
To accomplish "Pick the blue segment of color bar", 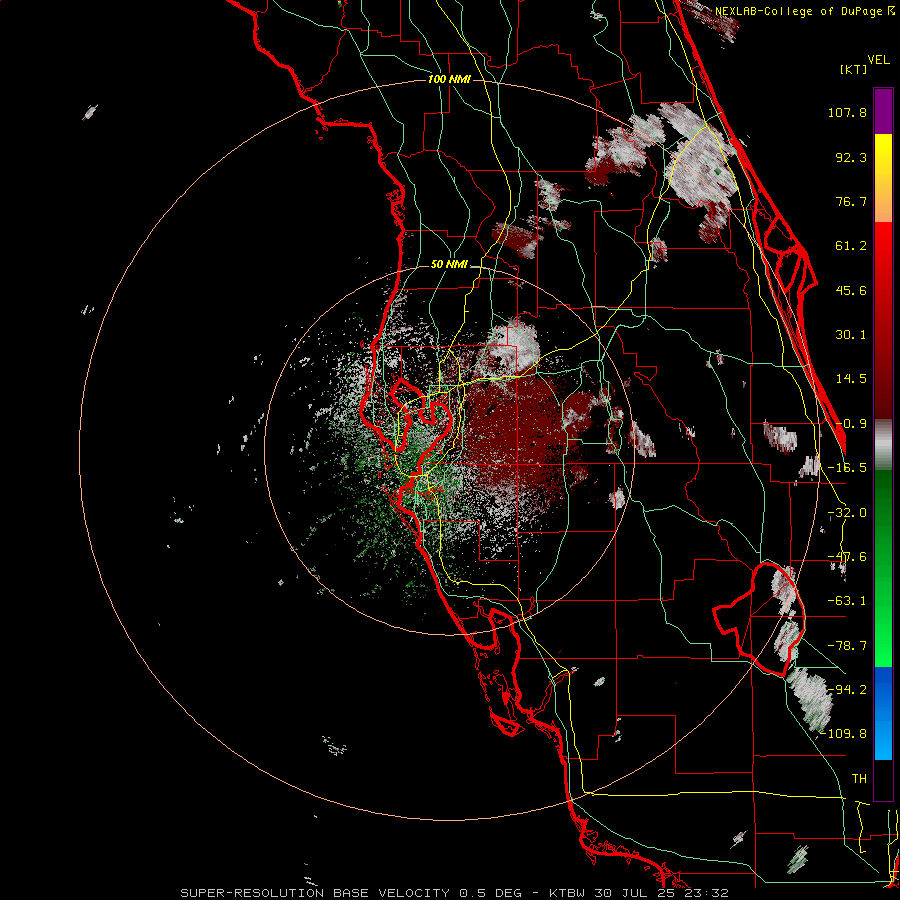I will point(883,713).
